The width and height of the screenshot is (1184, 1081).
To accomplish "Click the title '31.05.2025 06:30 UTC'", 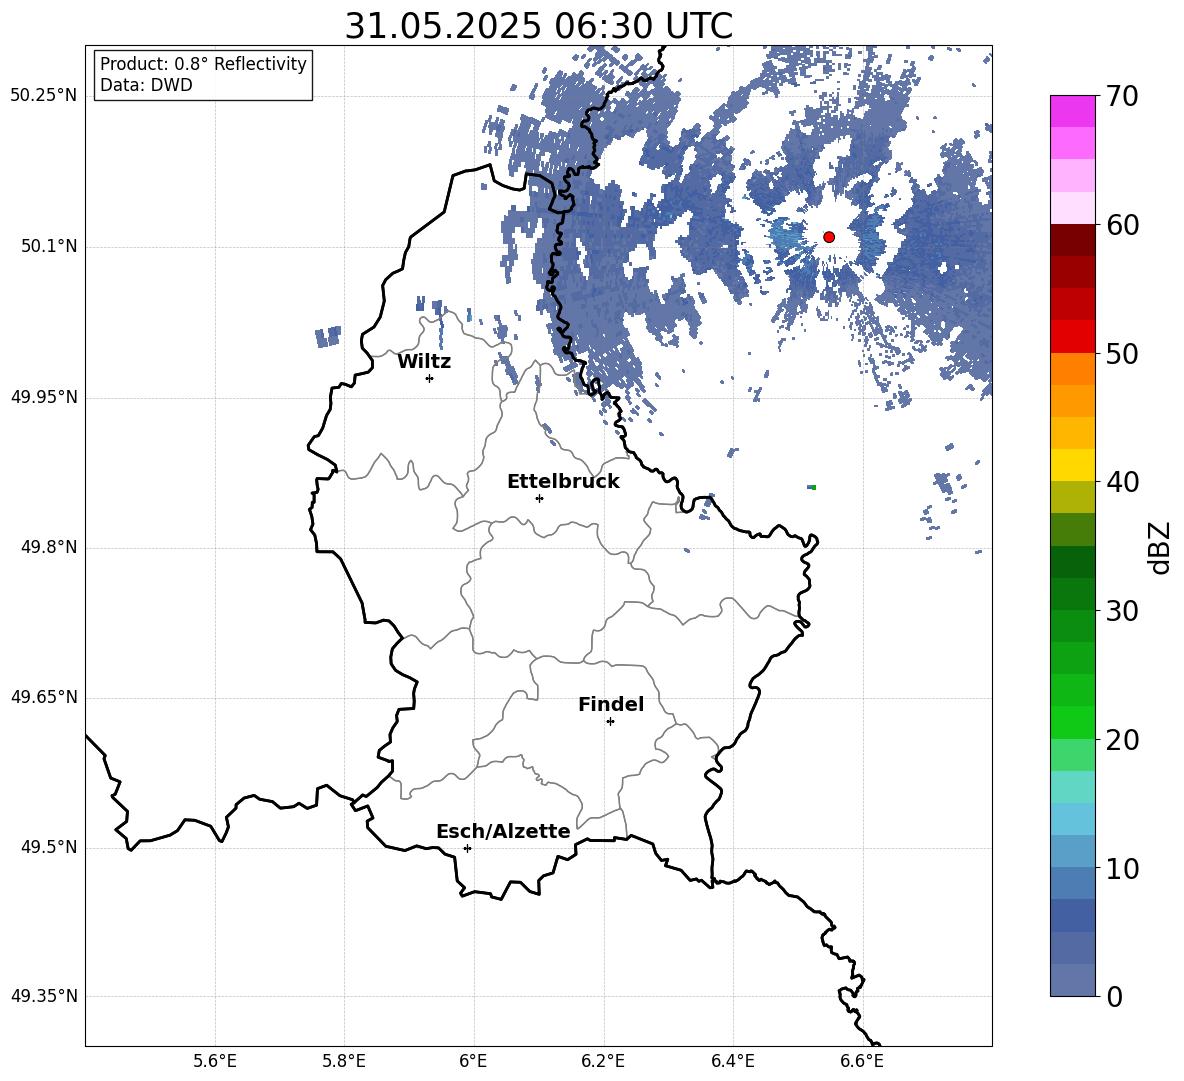I will [x=539, y=26].
